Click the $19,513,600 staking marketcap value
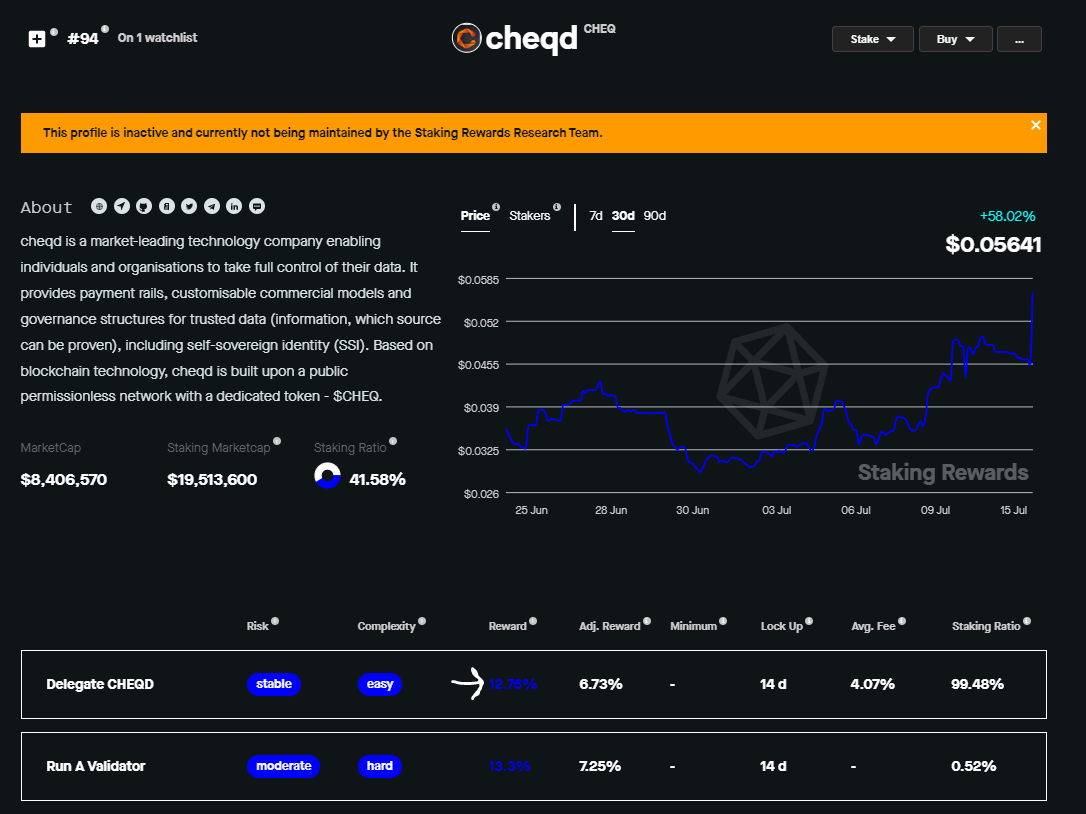Viewport: 1086px width, 814px height. coord(212,479)
